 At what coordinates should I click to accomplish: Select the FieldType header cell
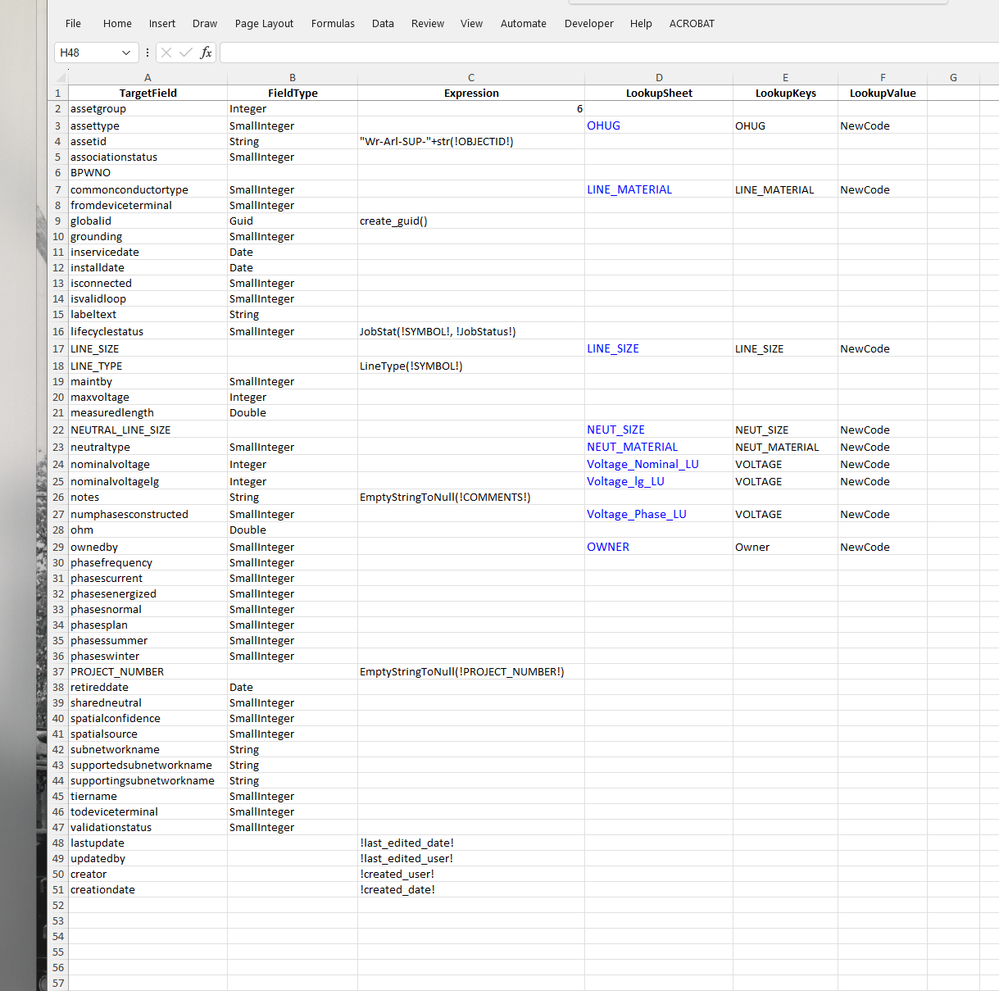pos(292,93)
